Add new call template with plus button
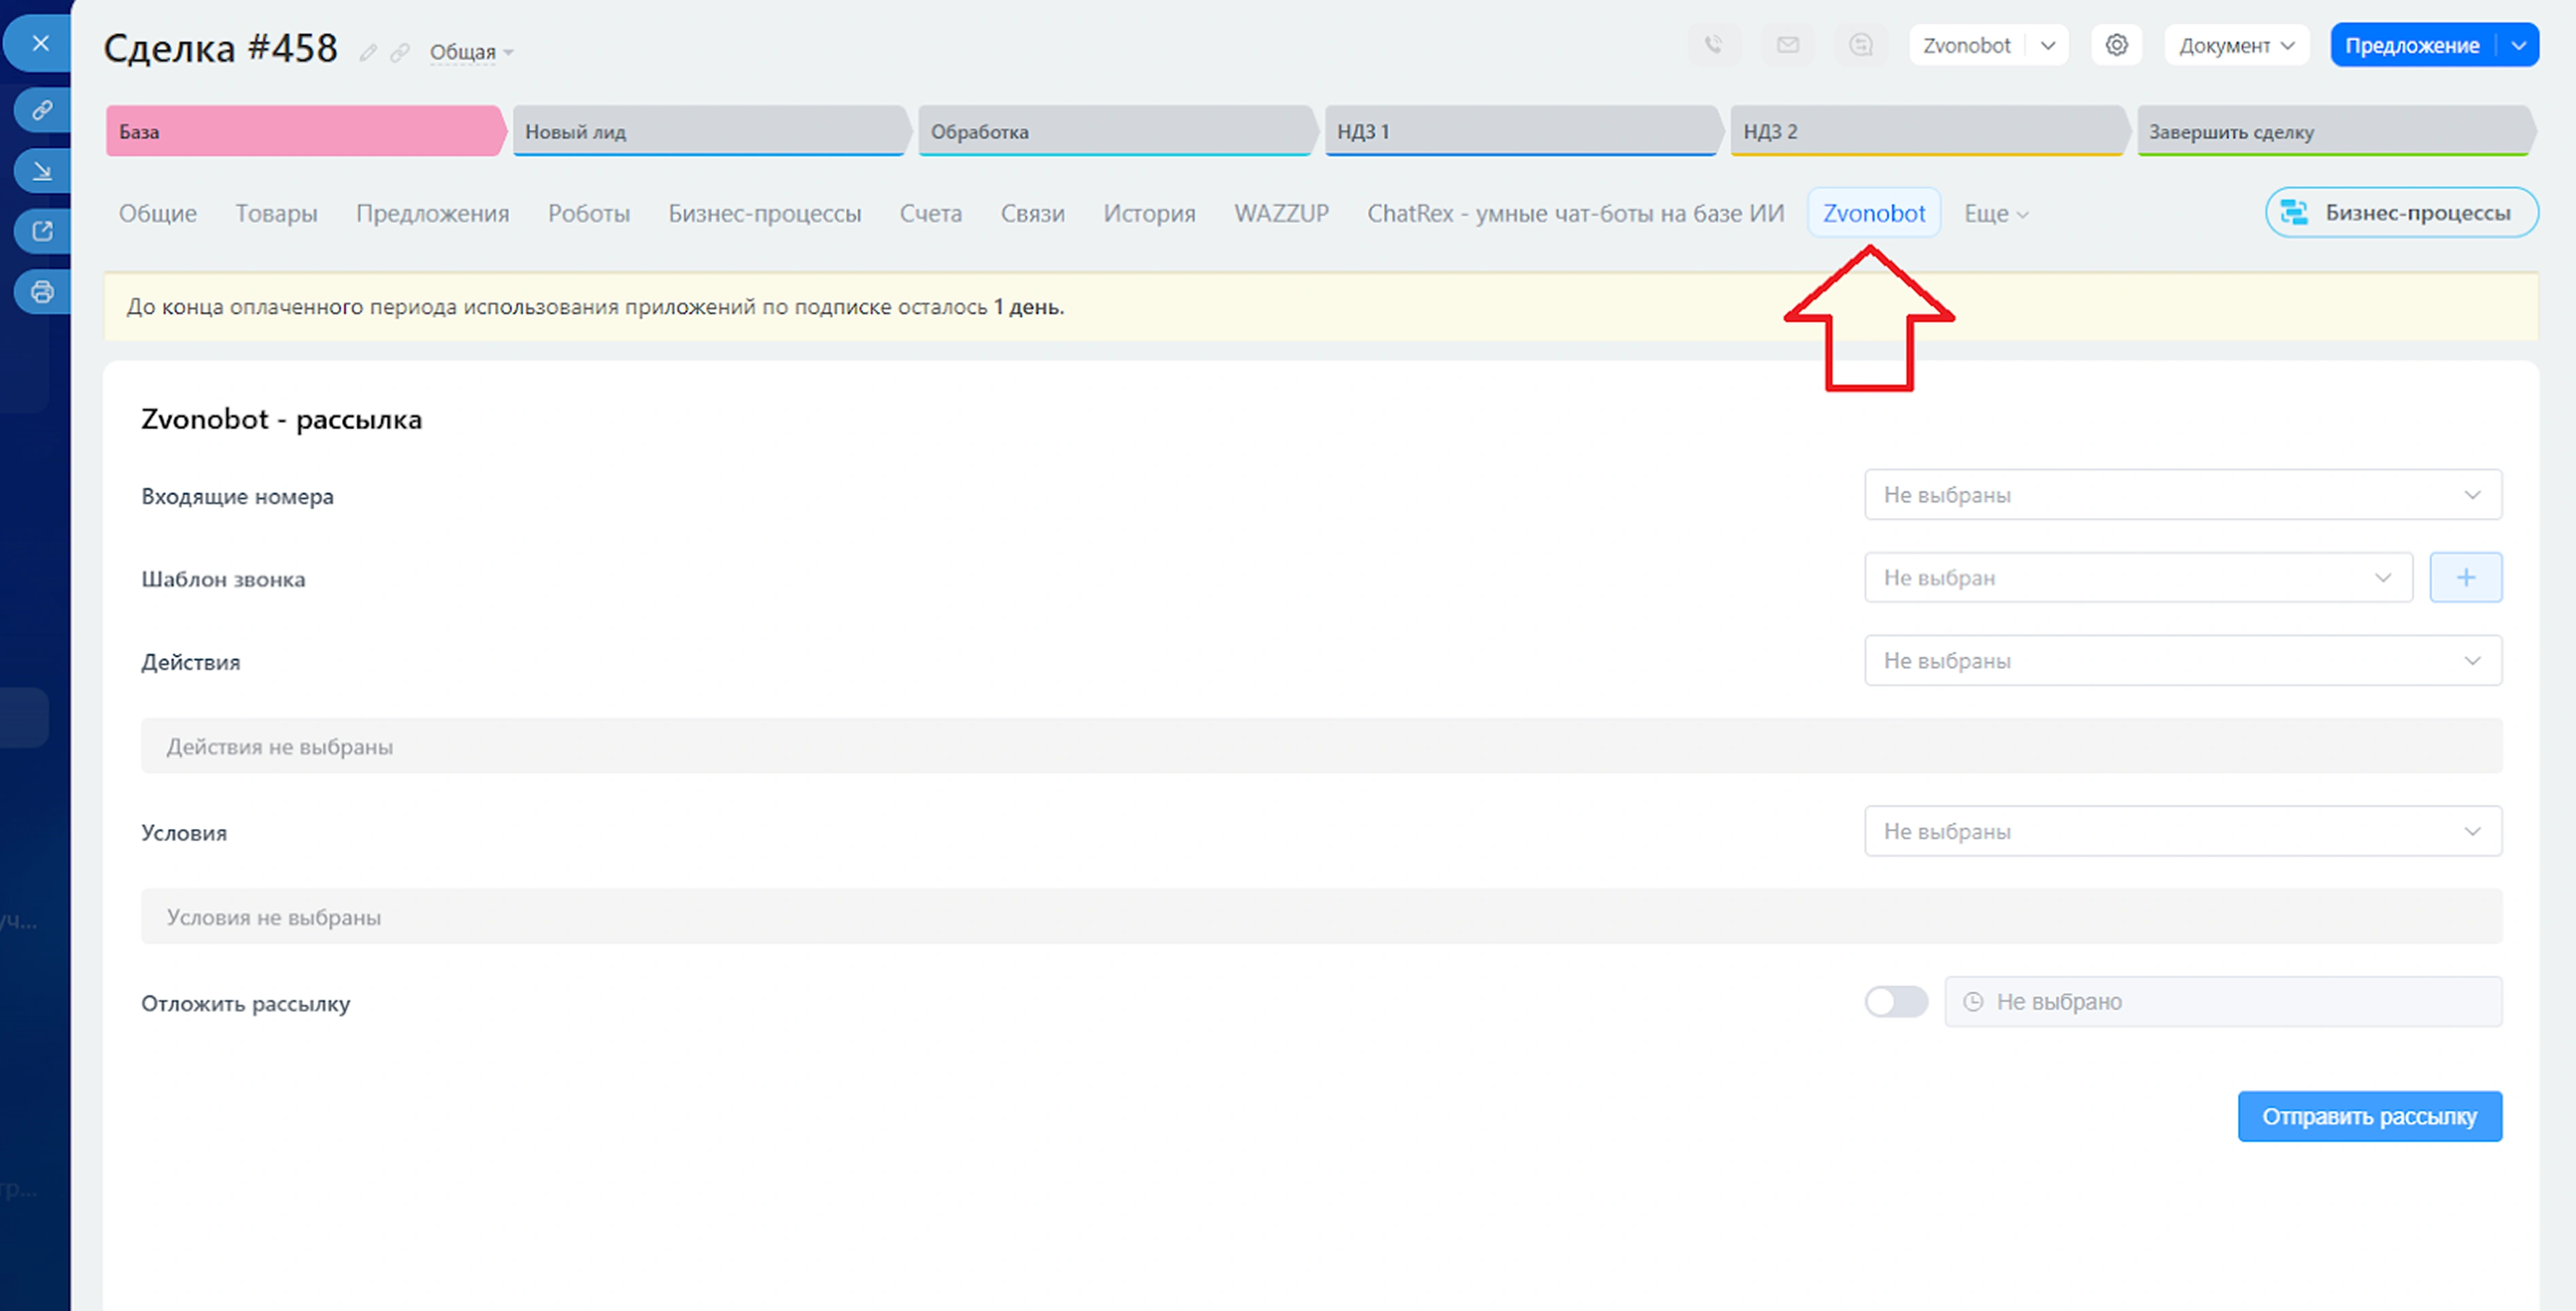Viewport: 2576px width, 1311px height. pos(2466,577)
